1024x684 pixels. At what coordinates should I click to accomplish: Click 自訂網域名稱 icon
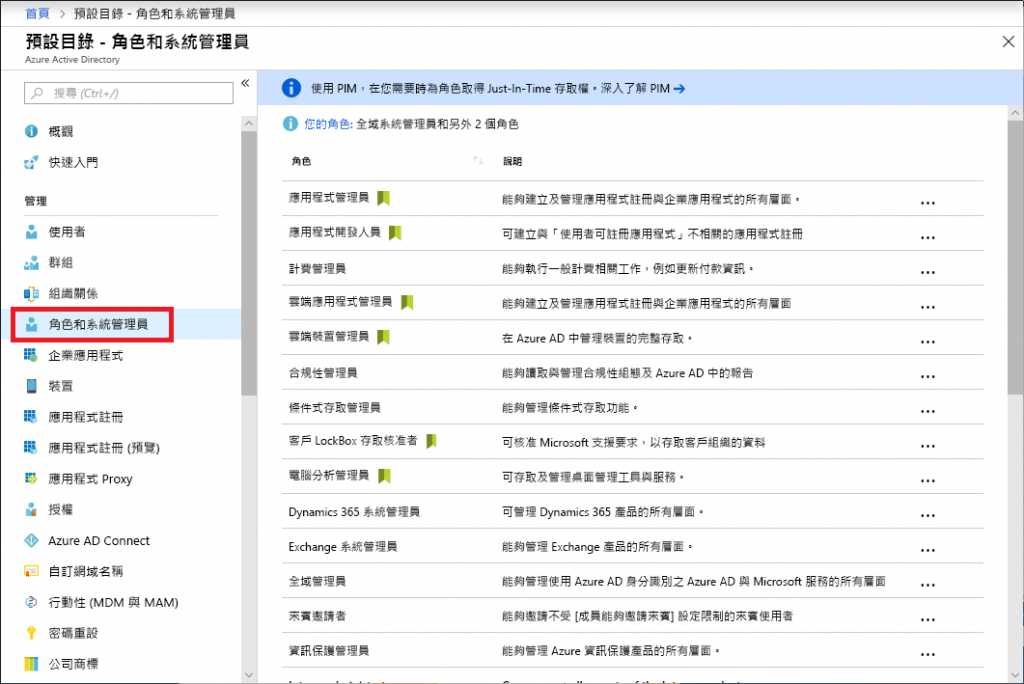pyautogui.click(x=31, y=571)
